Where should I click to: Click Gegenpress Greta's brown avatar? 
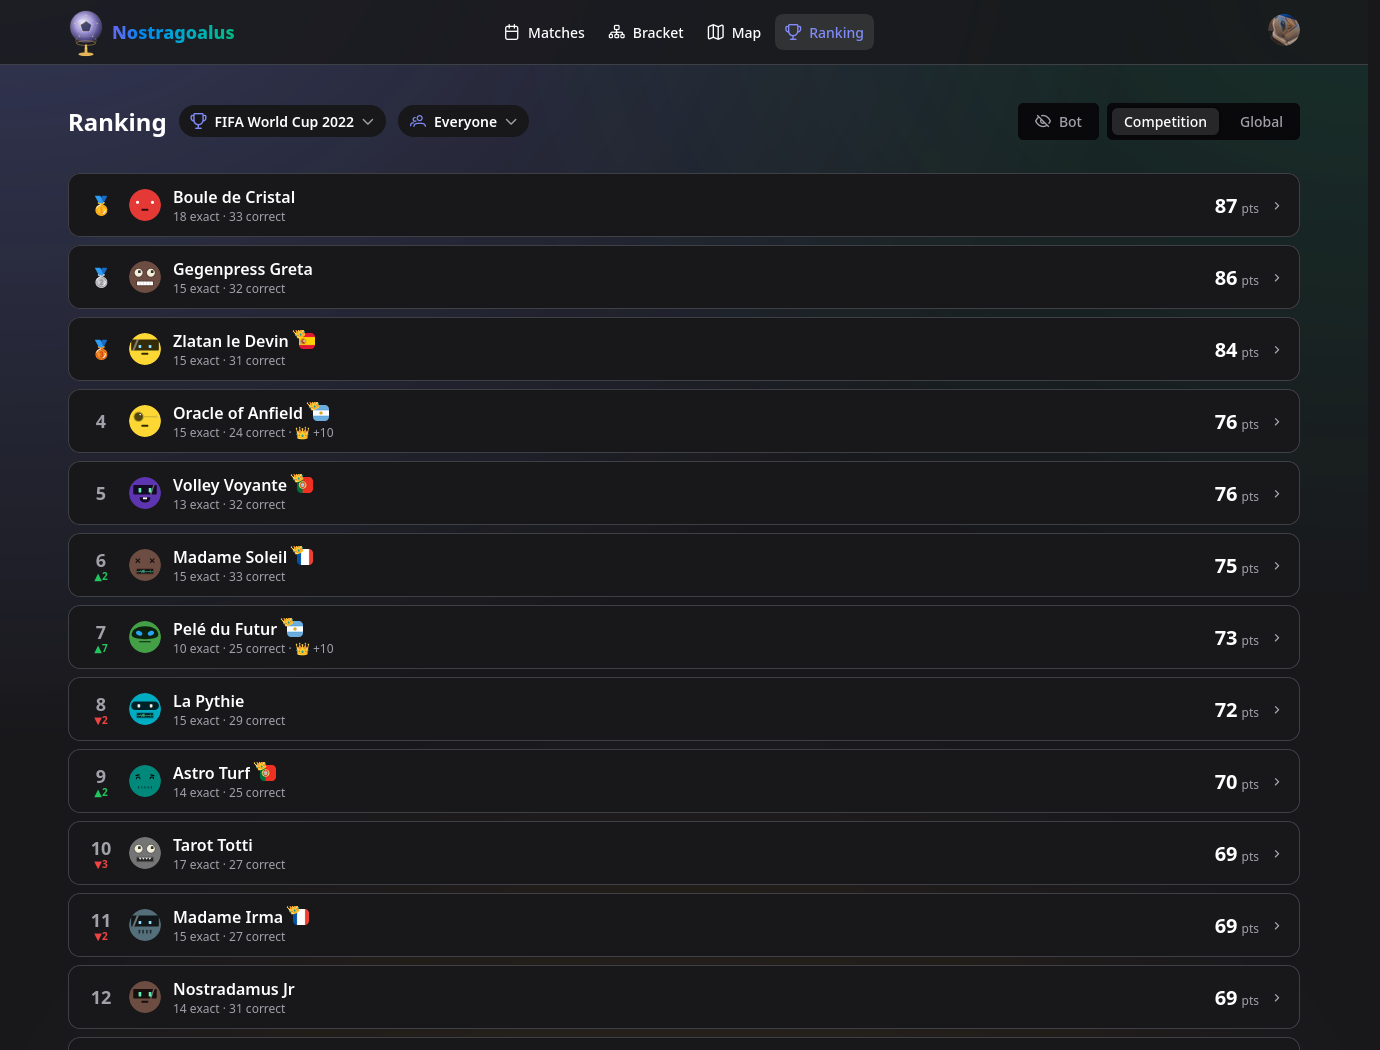pos(145,277)
